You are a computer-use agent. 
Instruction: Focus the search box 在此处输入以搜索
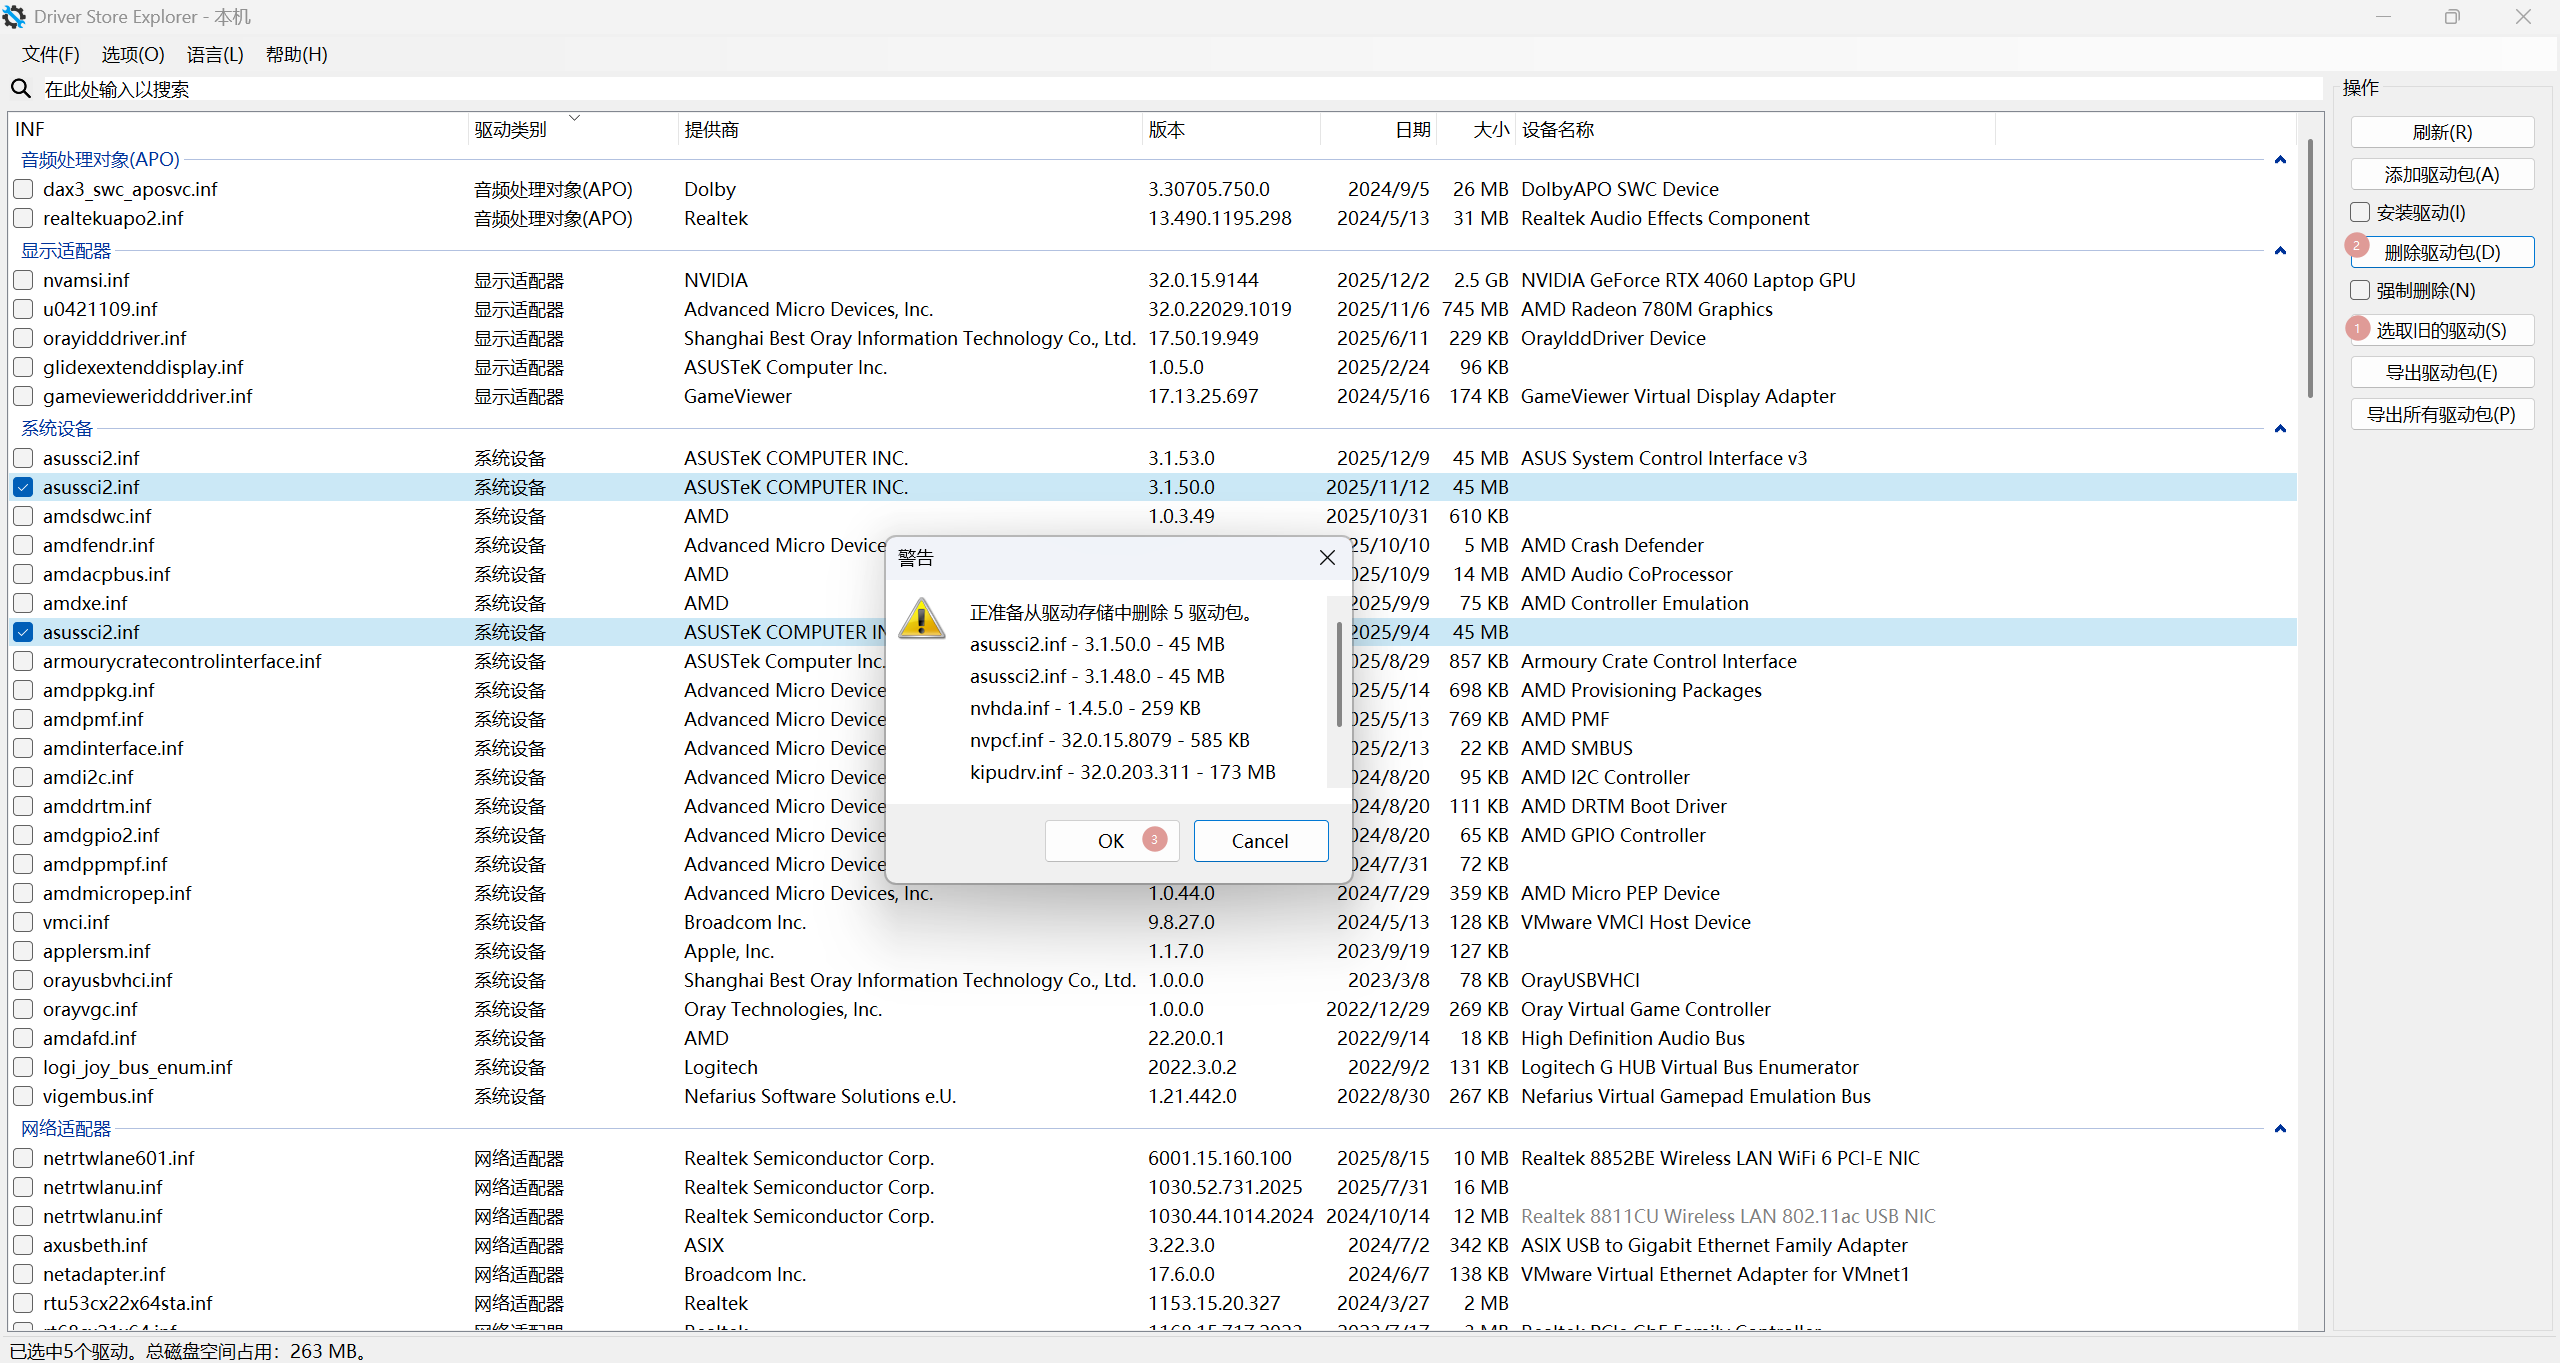(1180, 89)
